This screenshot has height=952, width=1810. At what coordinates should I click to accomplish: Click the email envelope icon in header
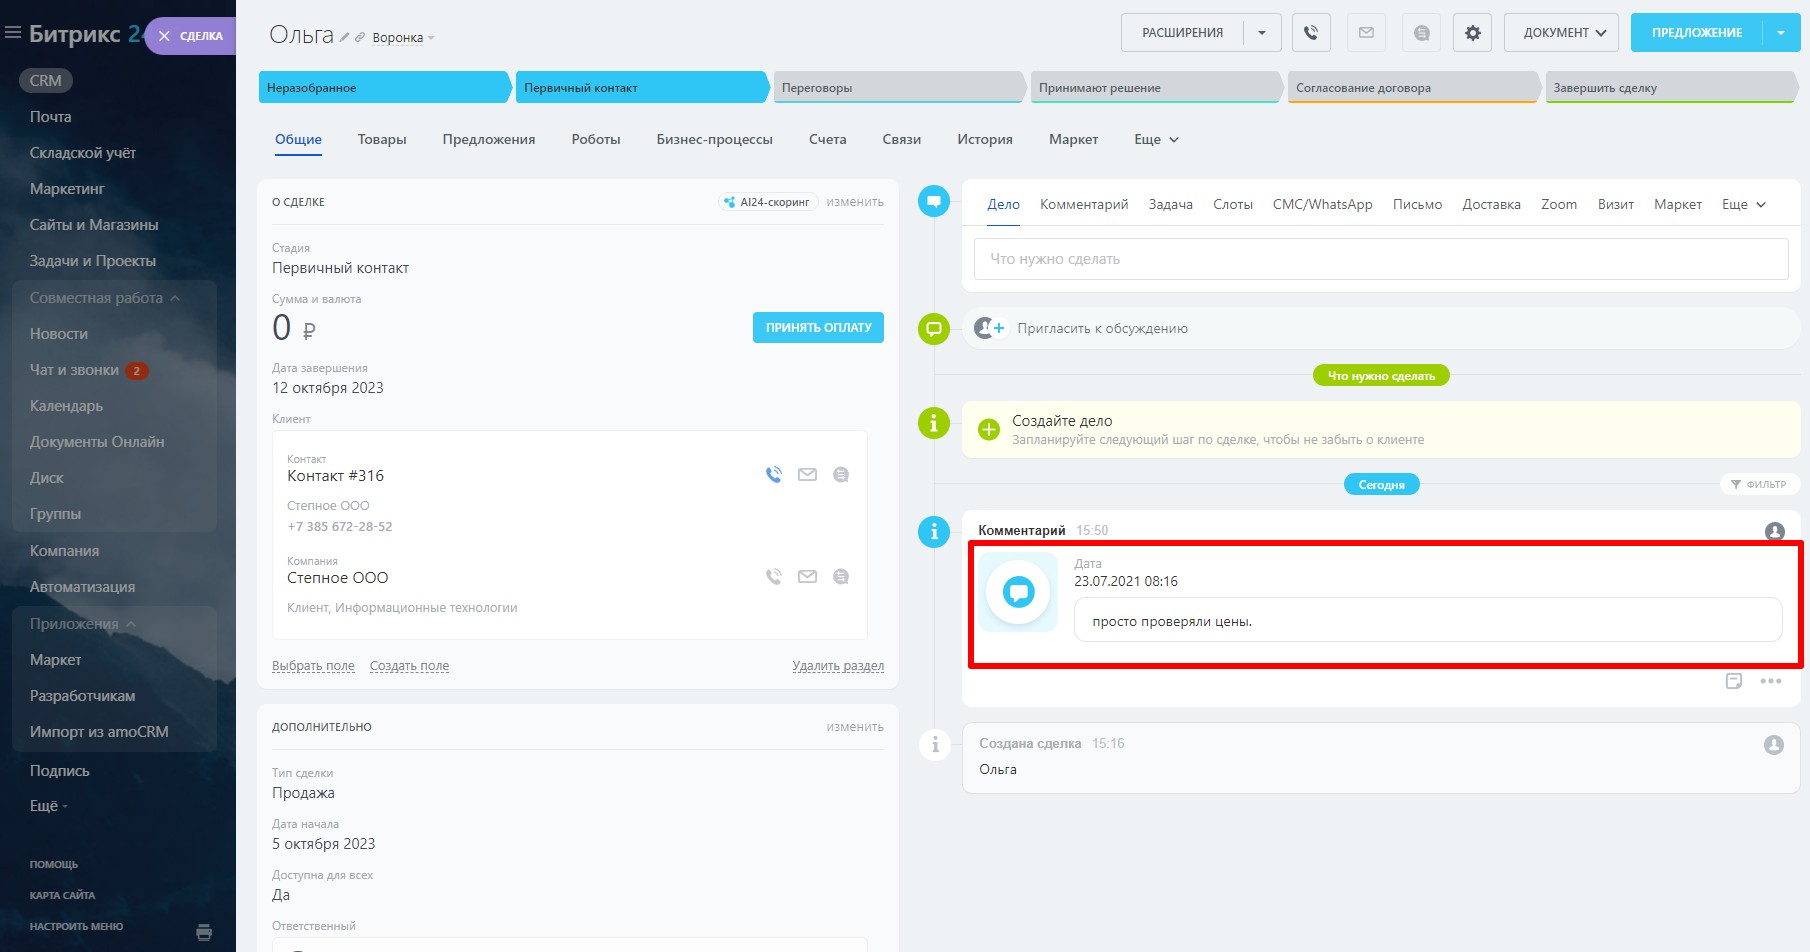(1366, 33)
